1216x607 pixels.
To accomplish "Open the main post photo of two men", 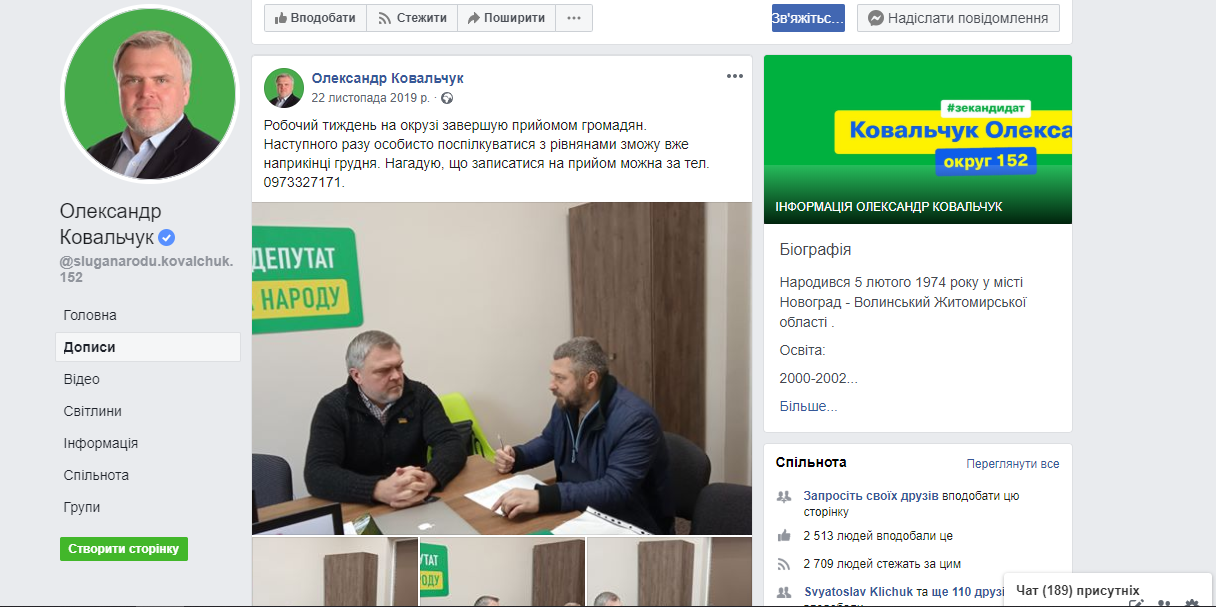I will [x=501, y=369].
